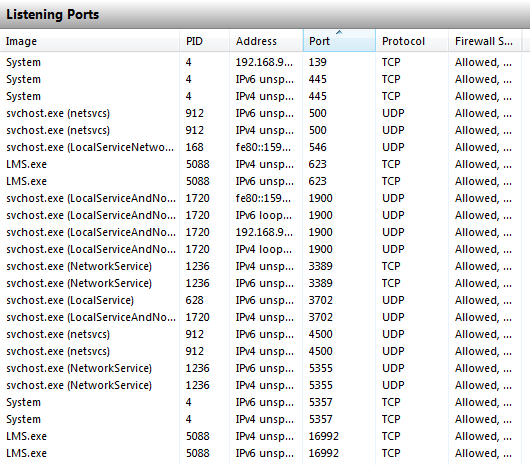Click TCP protocol on the port 139 row
This screenshot has width=530, height=465.
(x=391, y=62)
